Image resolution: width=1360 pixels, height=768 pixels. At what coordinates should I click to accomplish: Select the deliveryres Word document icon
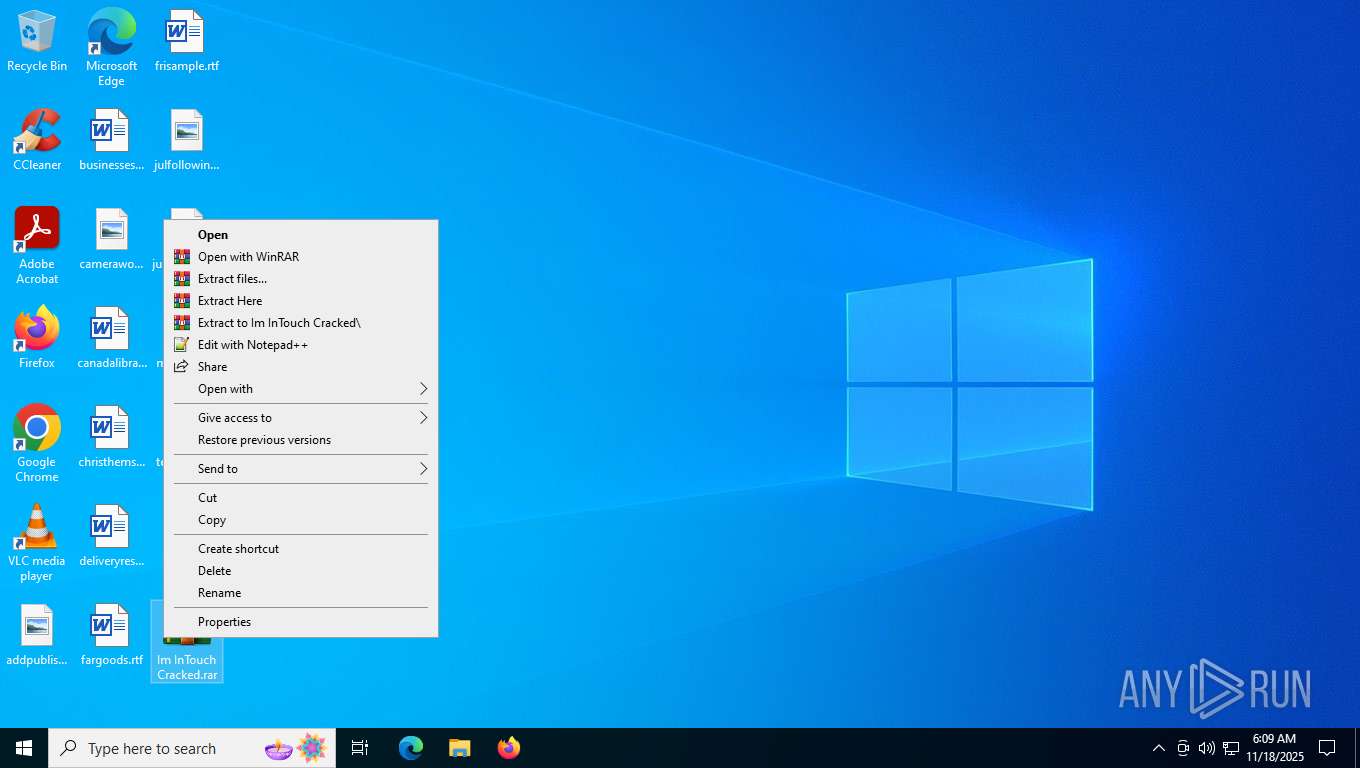(x=111, y=536)
